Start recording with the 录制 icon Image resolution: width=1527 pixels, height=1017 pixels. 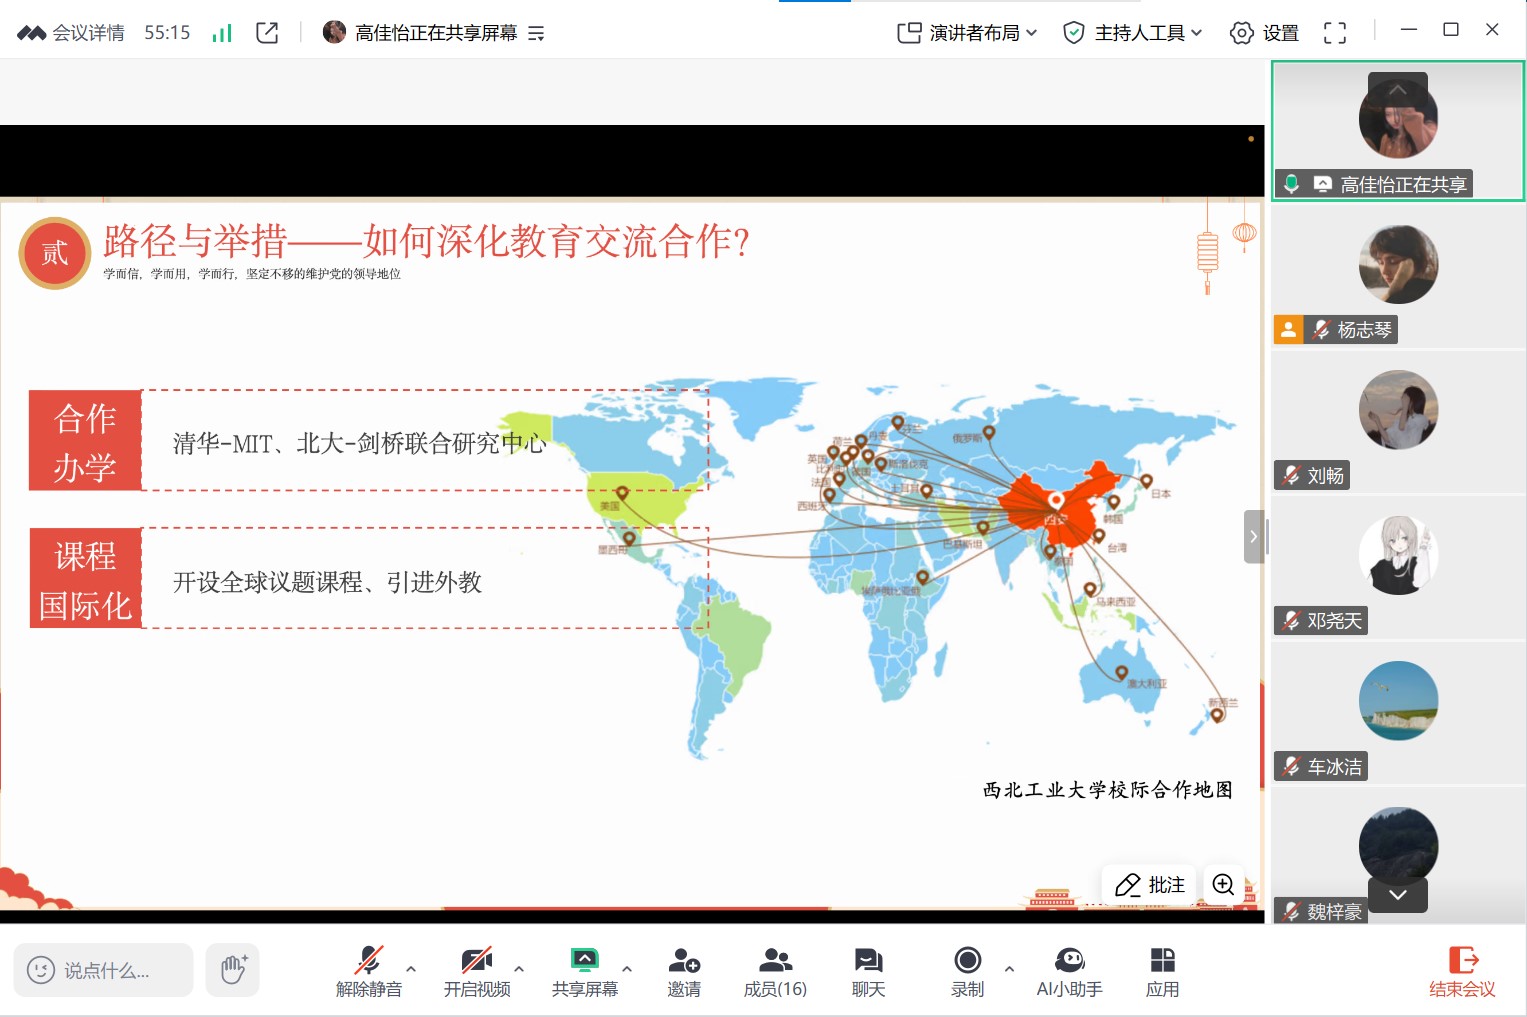click(x=966, y=969)
